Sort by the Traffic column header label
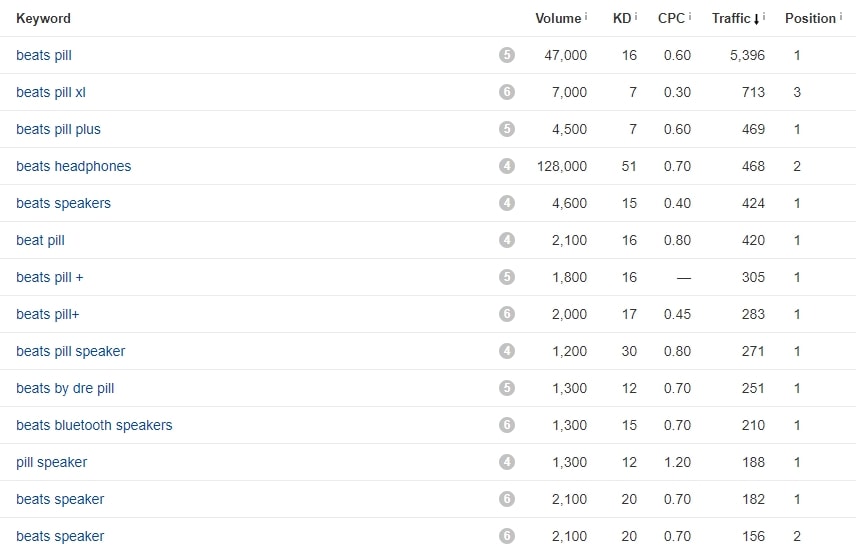 coord(731,19)
